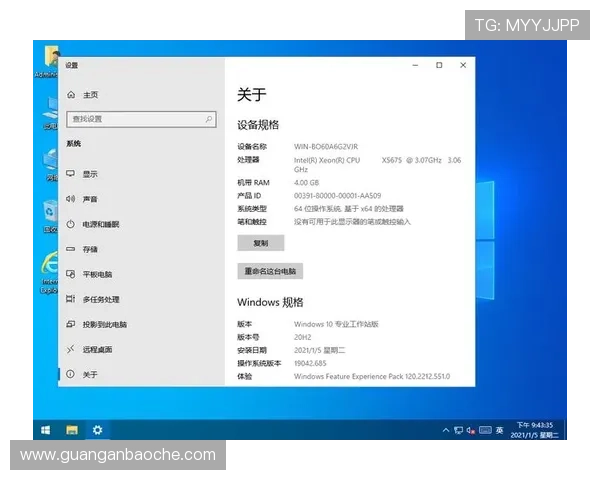The height and width of the screenshot is (480, 600).
Task: Show hidden tray icons chevron
Action: click(x=446, y=430)
